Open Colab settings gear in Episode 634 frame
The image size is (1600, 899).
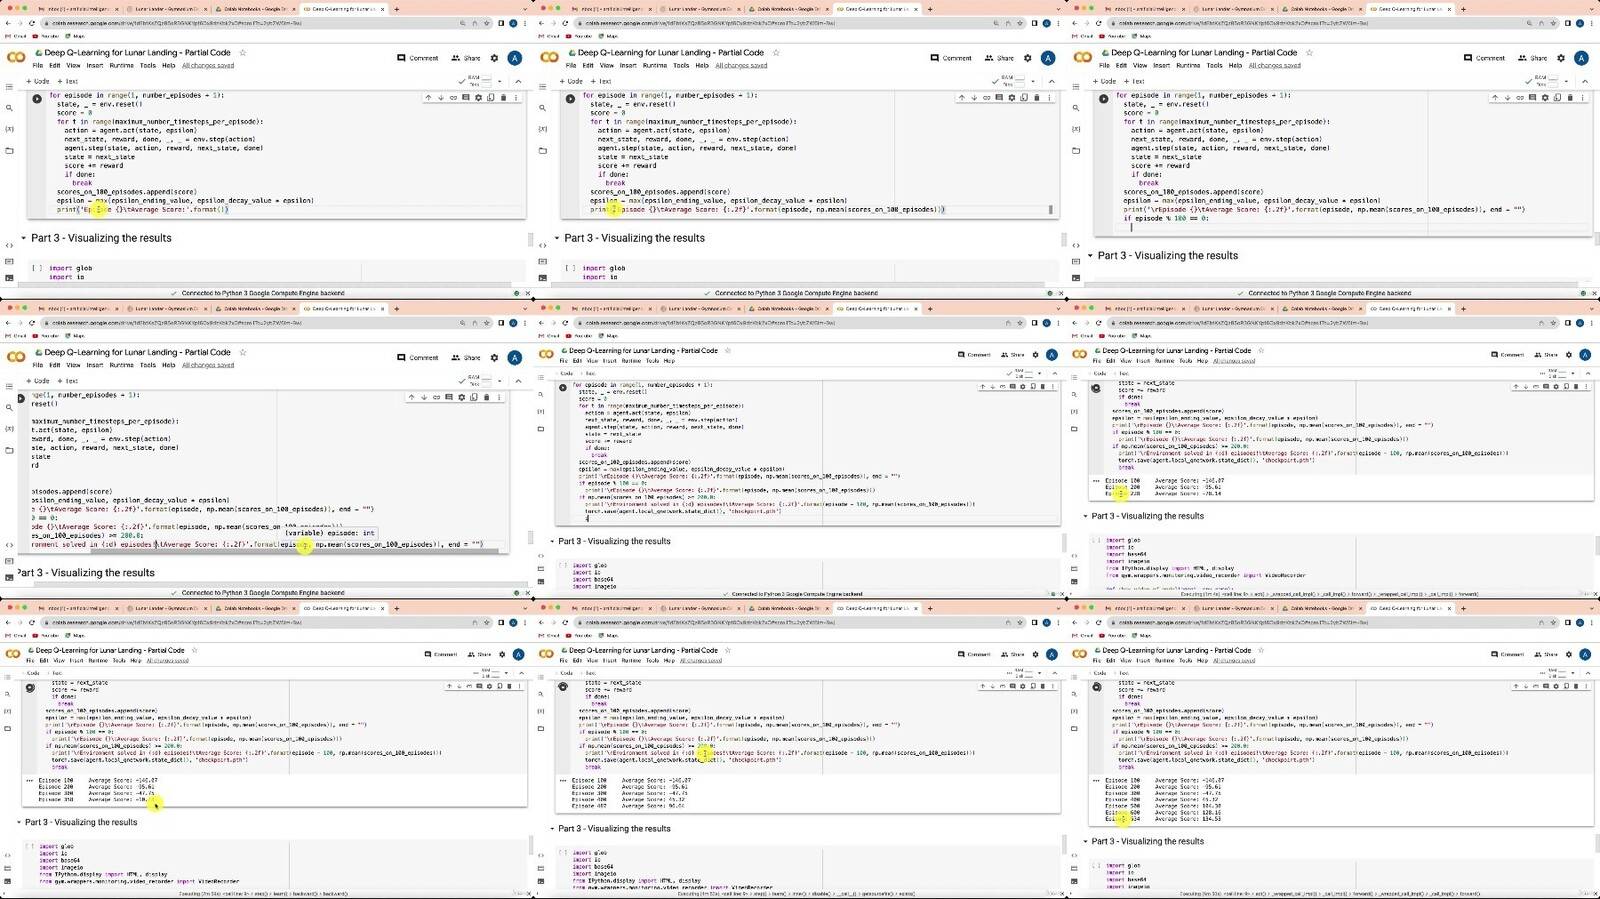(x=1569, y=654)
